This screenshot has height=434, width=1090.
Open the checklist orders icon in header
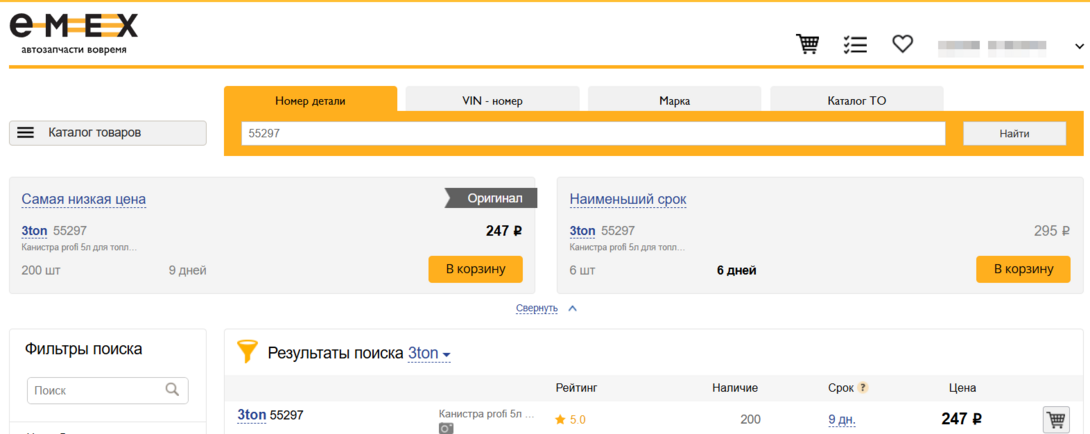point(854,45)
